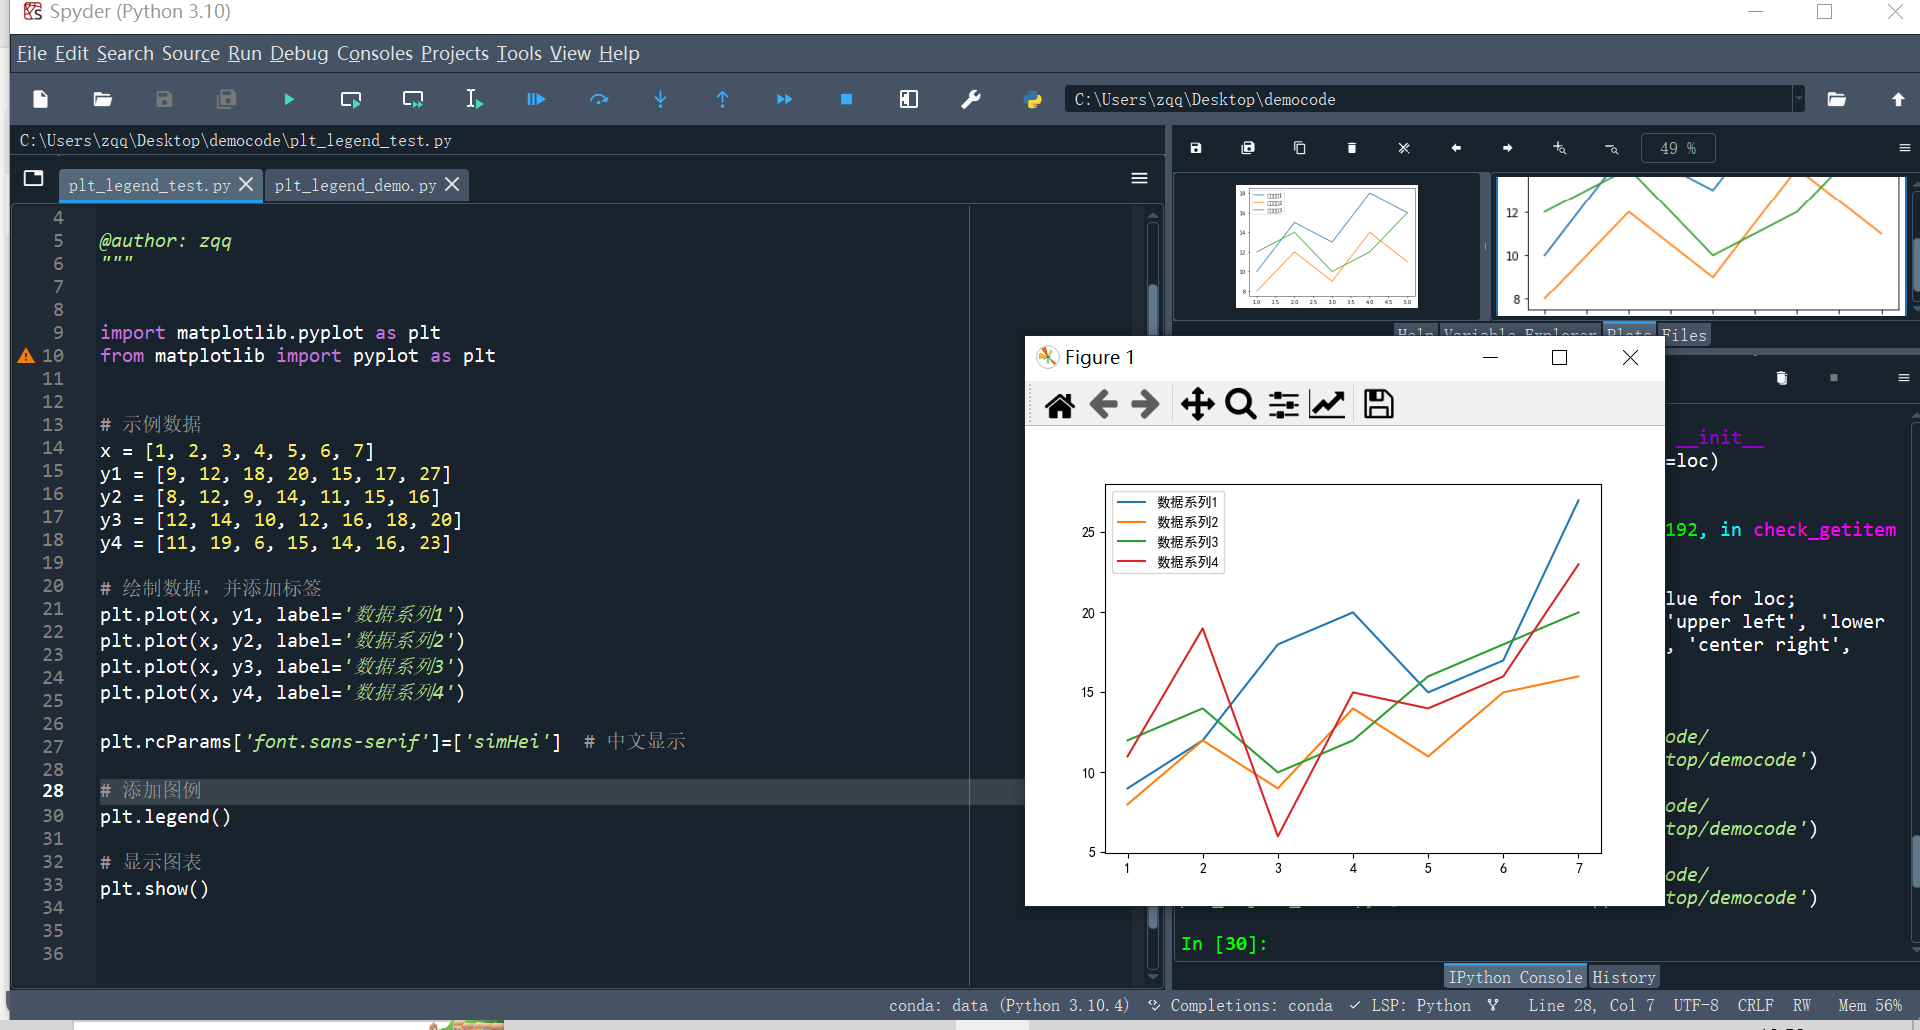Image resolution: width=1920 pixels, height=1030 pixels.
Task: Open History tab
Action: [1624, 977]
